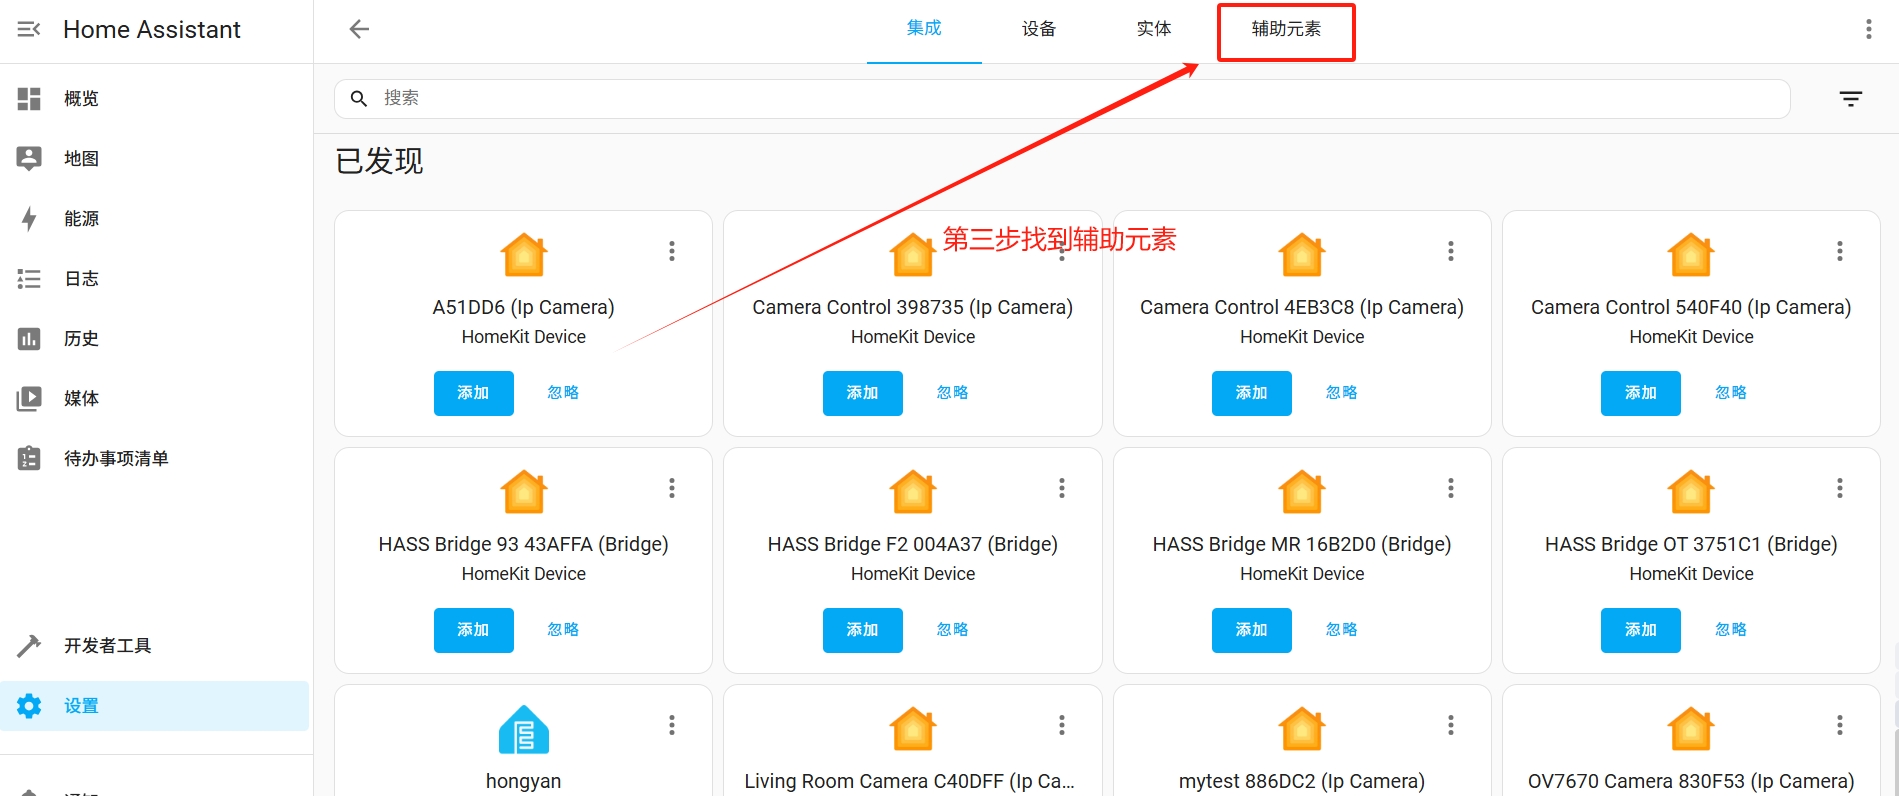Click HomeKit icon of HASS Bridge F2 004A37
This screenshot has height=796, width=1899.
pyautogui.click(x=913, y=492)
